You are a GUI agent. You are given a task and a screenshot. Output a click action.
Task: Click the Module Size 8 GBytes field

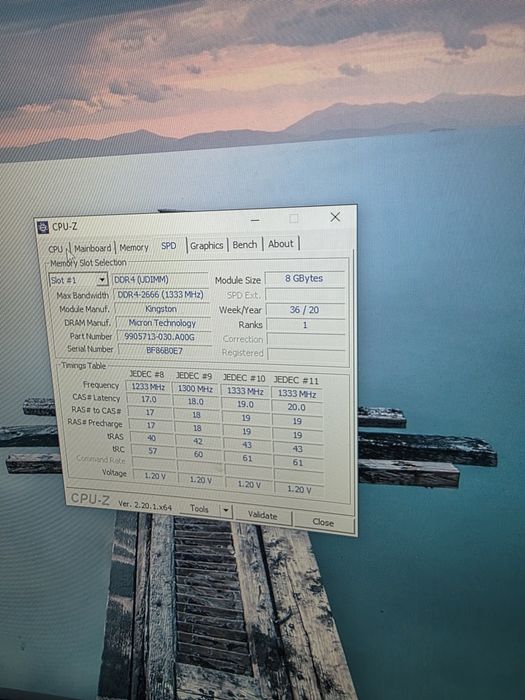point(304,278)
